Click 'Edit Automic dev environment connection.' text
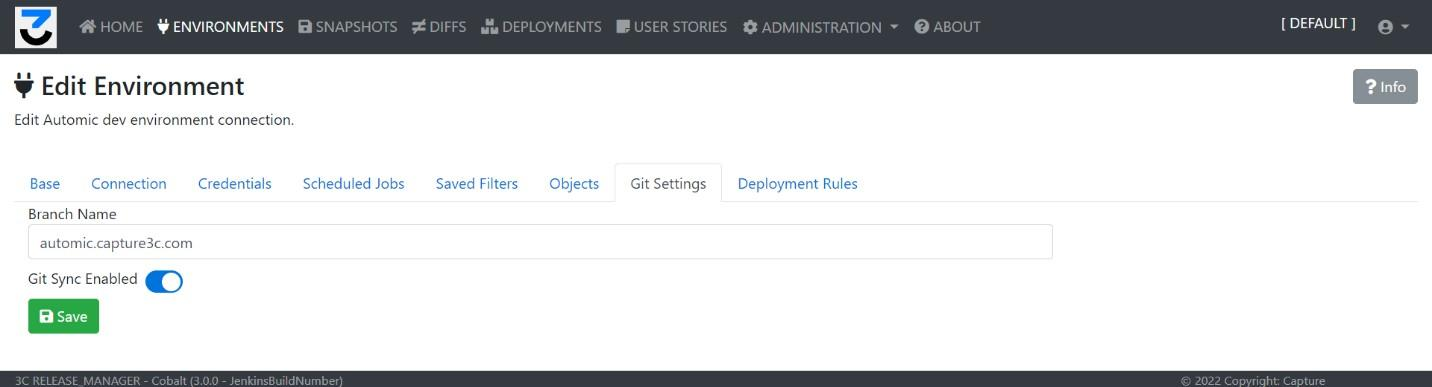1432x387 pixels. (154, 120)
